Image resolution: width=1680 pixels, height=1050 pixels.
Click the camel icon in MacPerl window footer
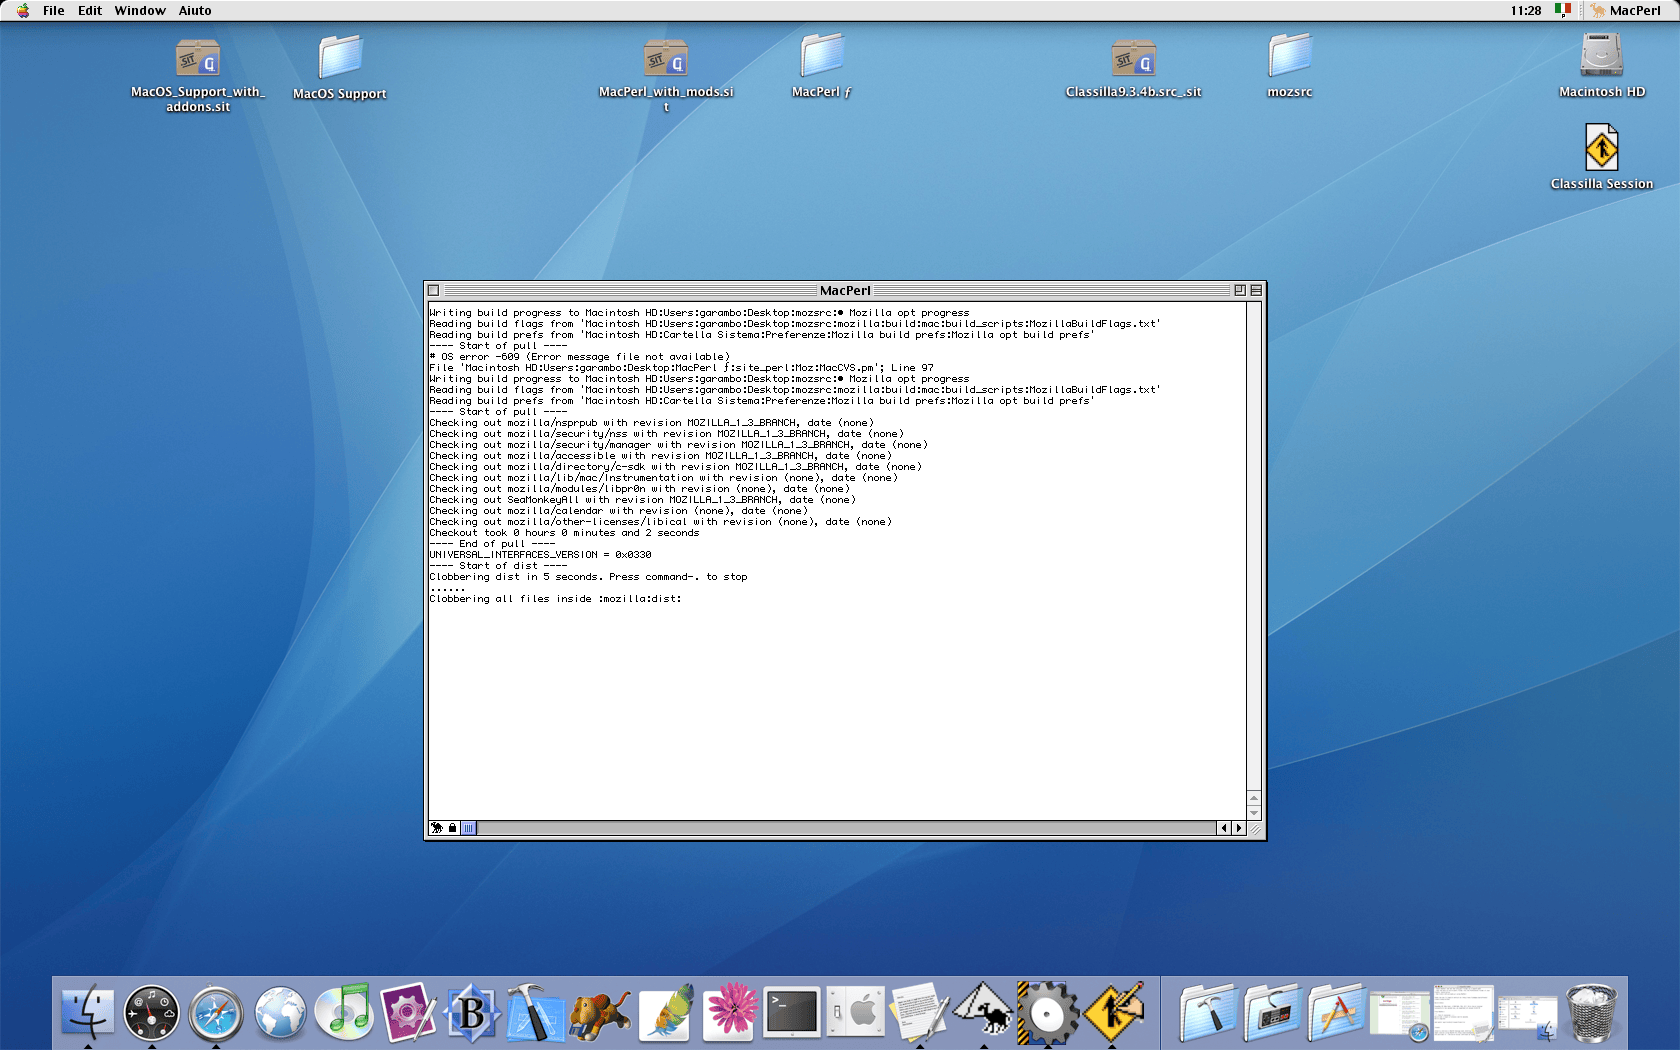pyautogui.click(x=437, y=828)
